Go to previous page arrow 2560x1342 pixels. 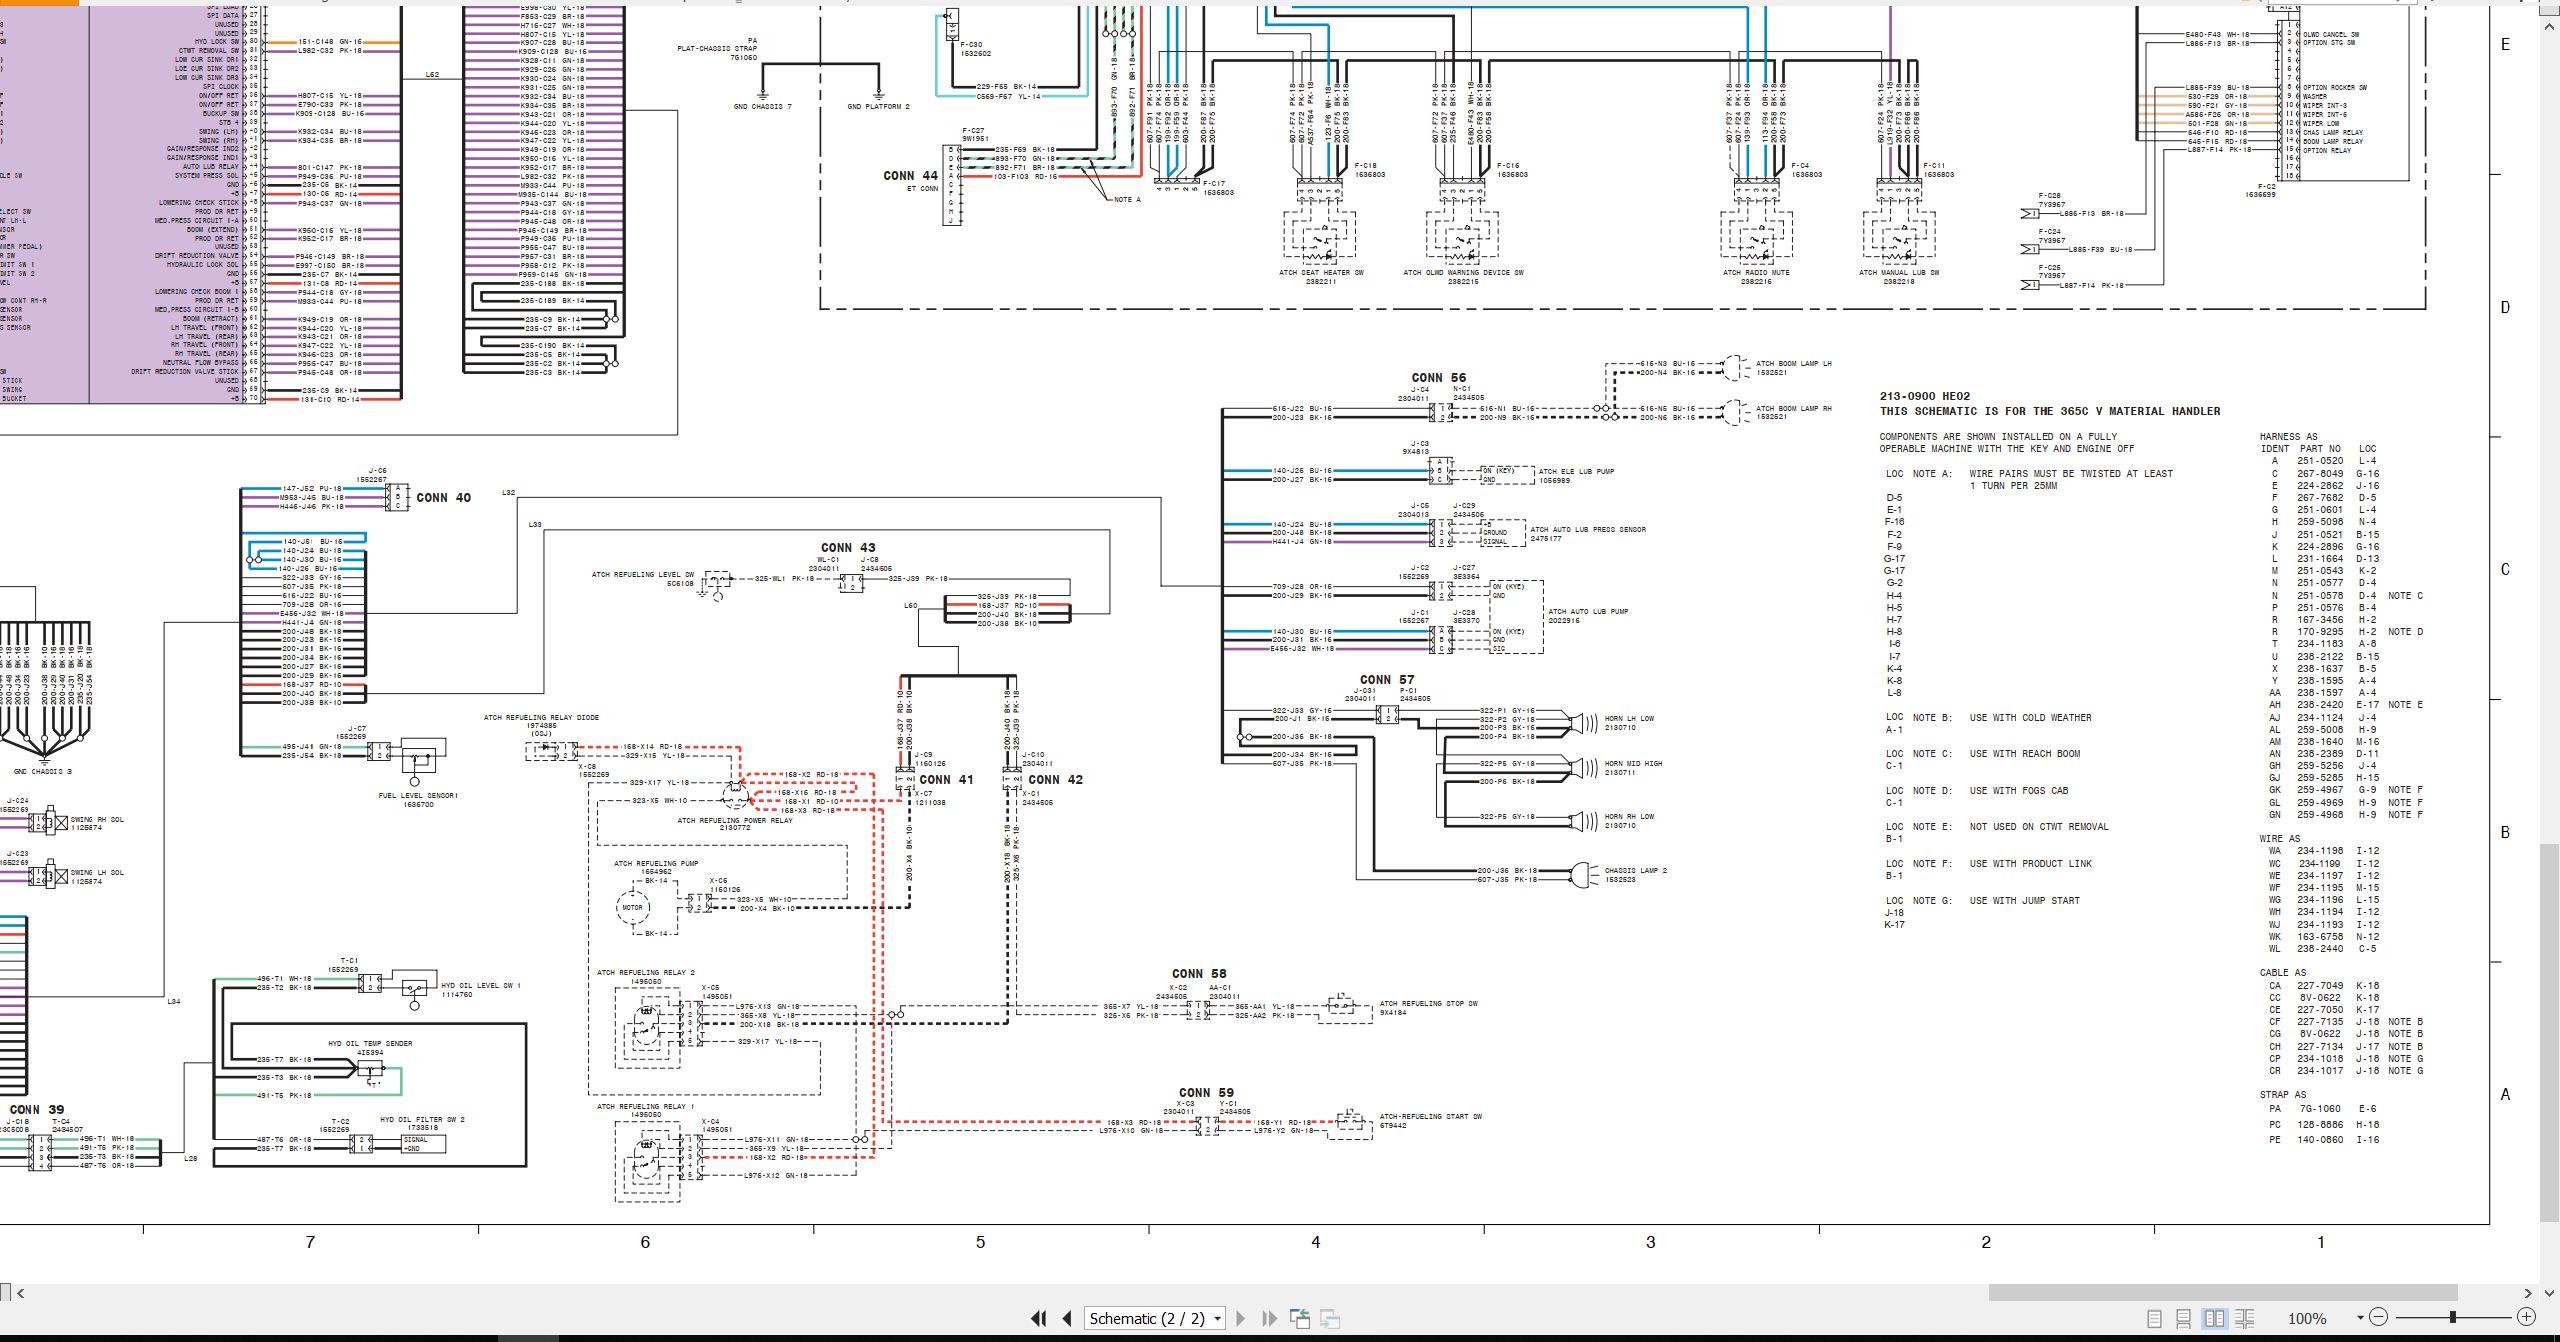pos(1067,1318)
